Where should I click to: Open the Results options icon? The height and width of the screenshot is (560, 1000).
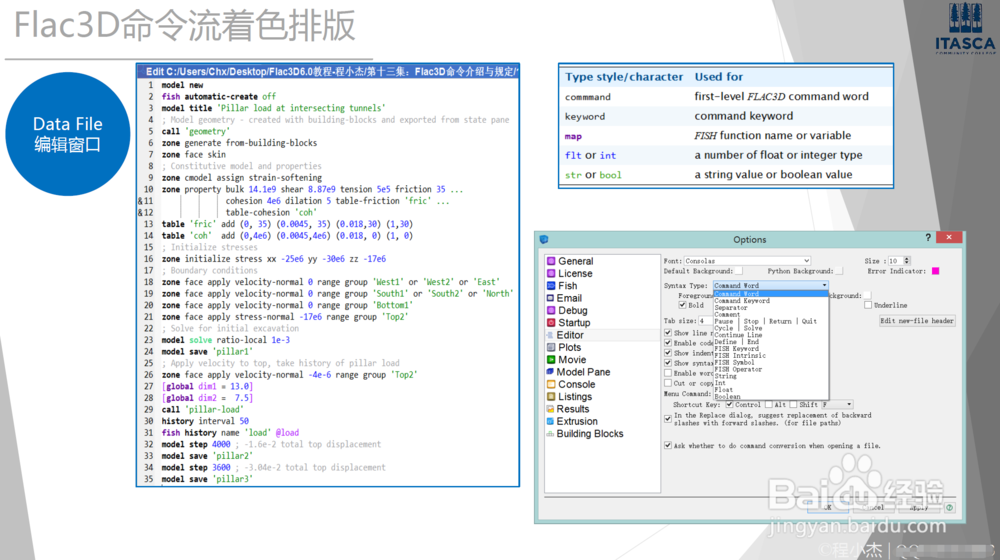550,409
